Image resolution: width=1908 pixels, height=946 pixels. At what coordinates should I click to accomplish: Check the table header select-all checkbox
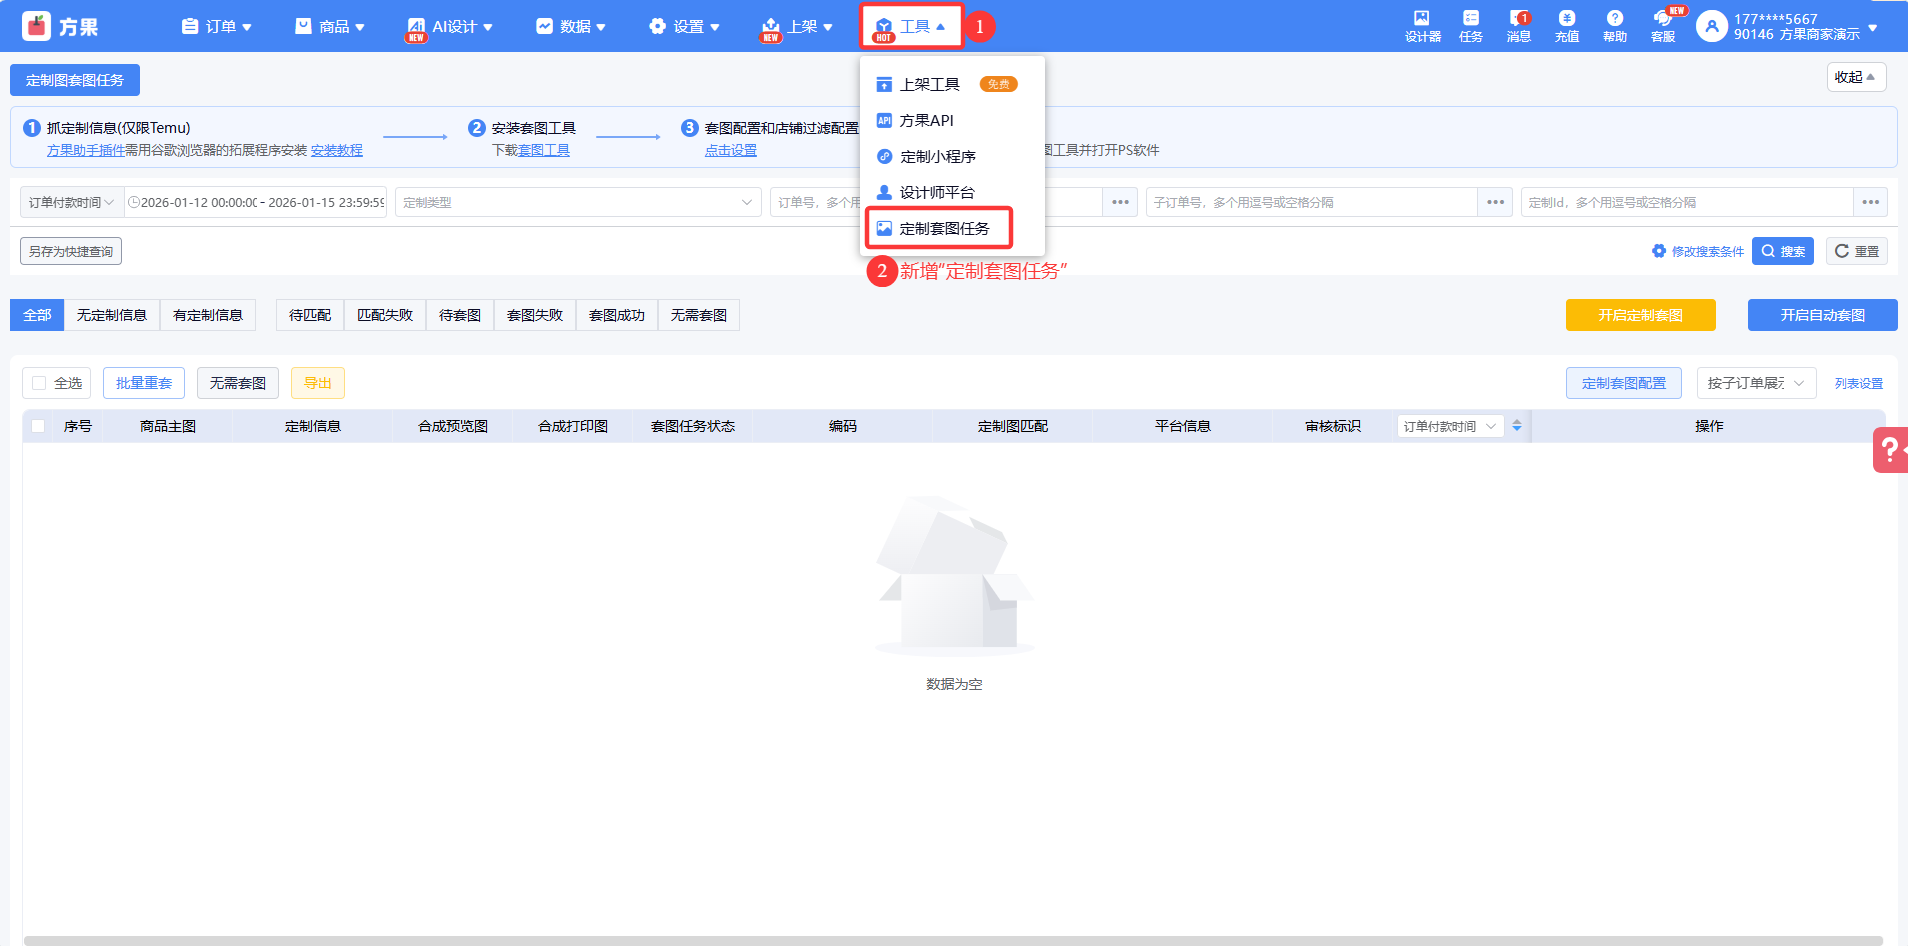pos(38,426)
